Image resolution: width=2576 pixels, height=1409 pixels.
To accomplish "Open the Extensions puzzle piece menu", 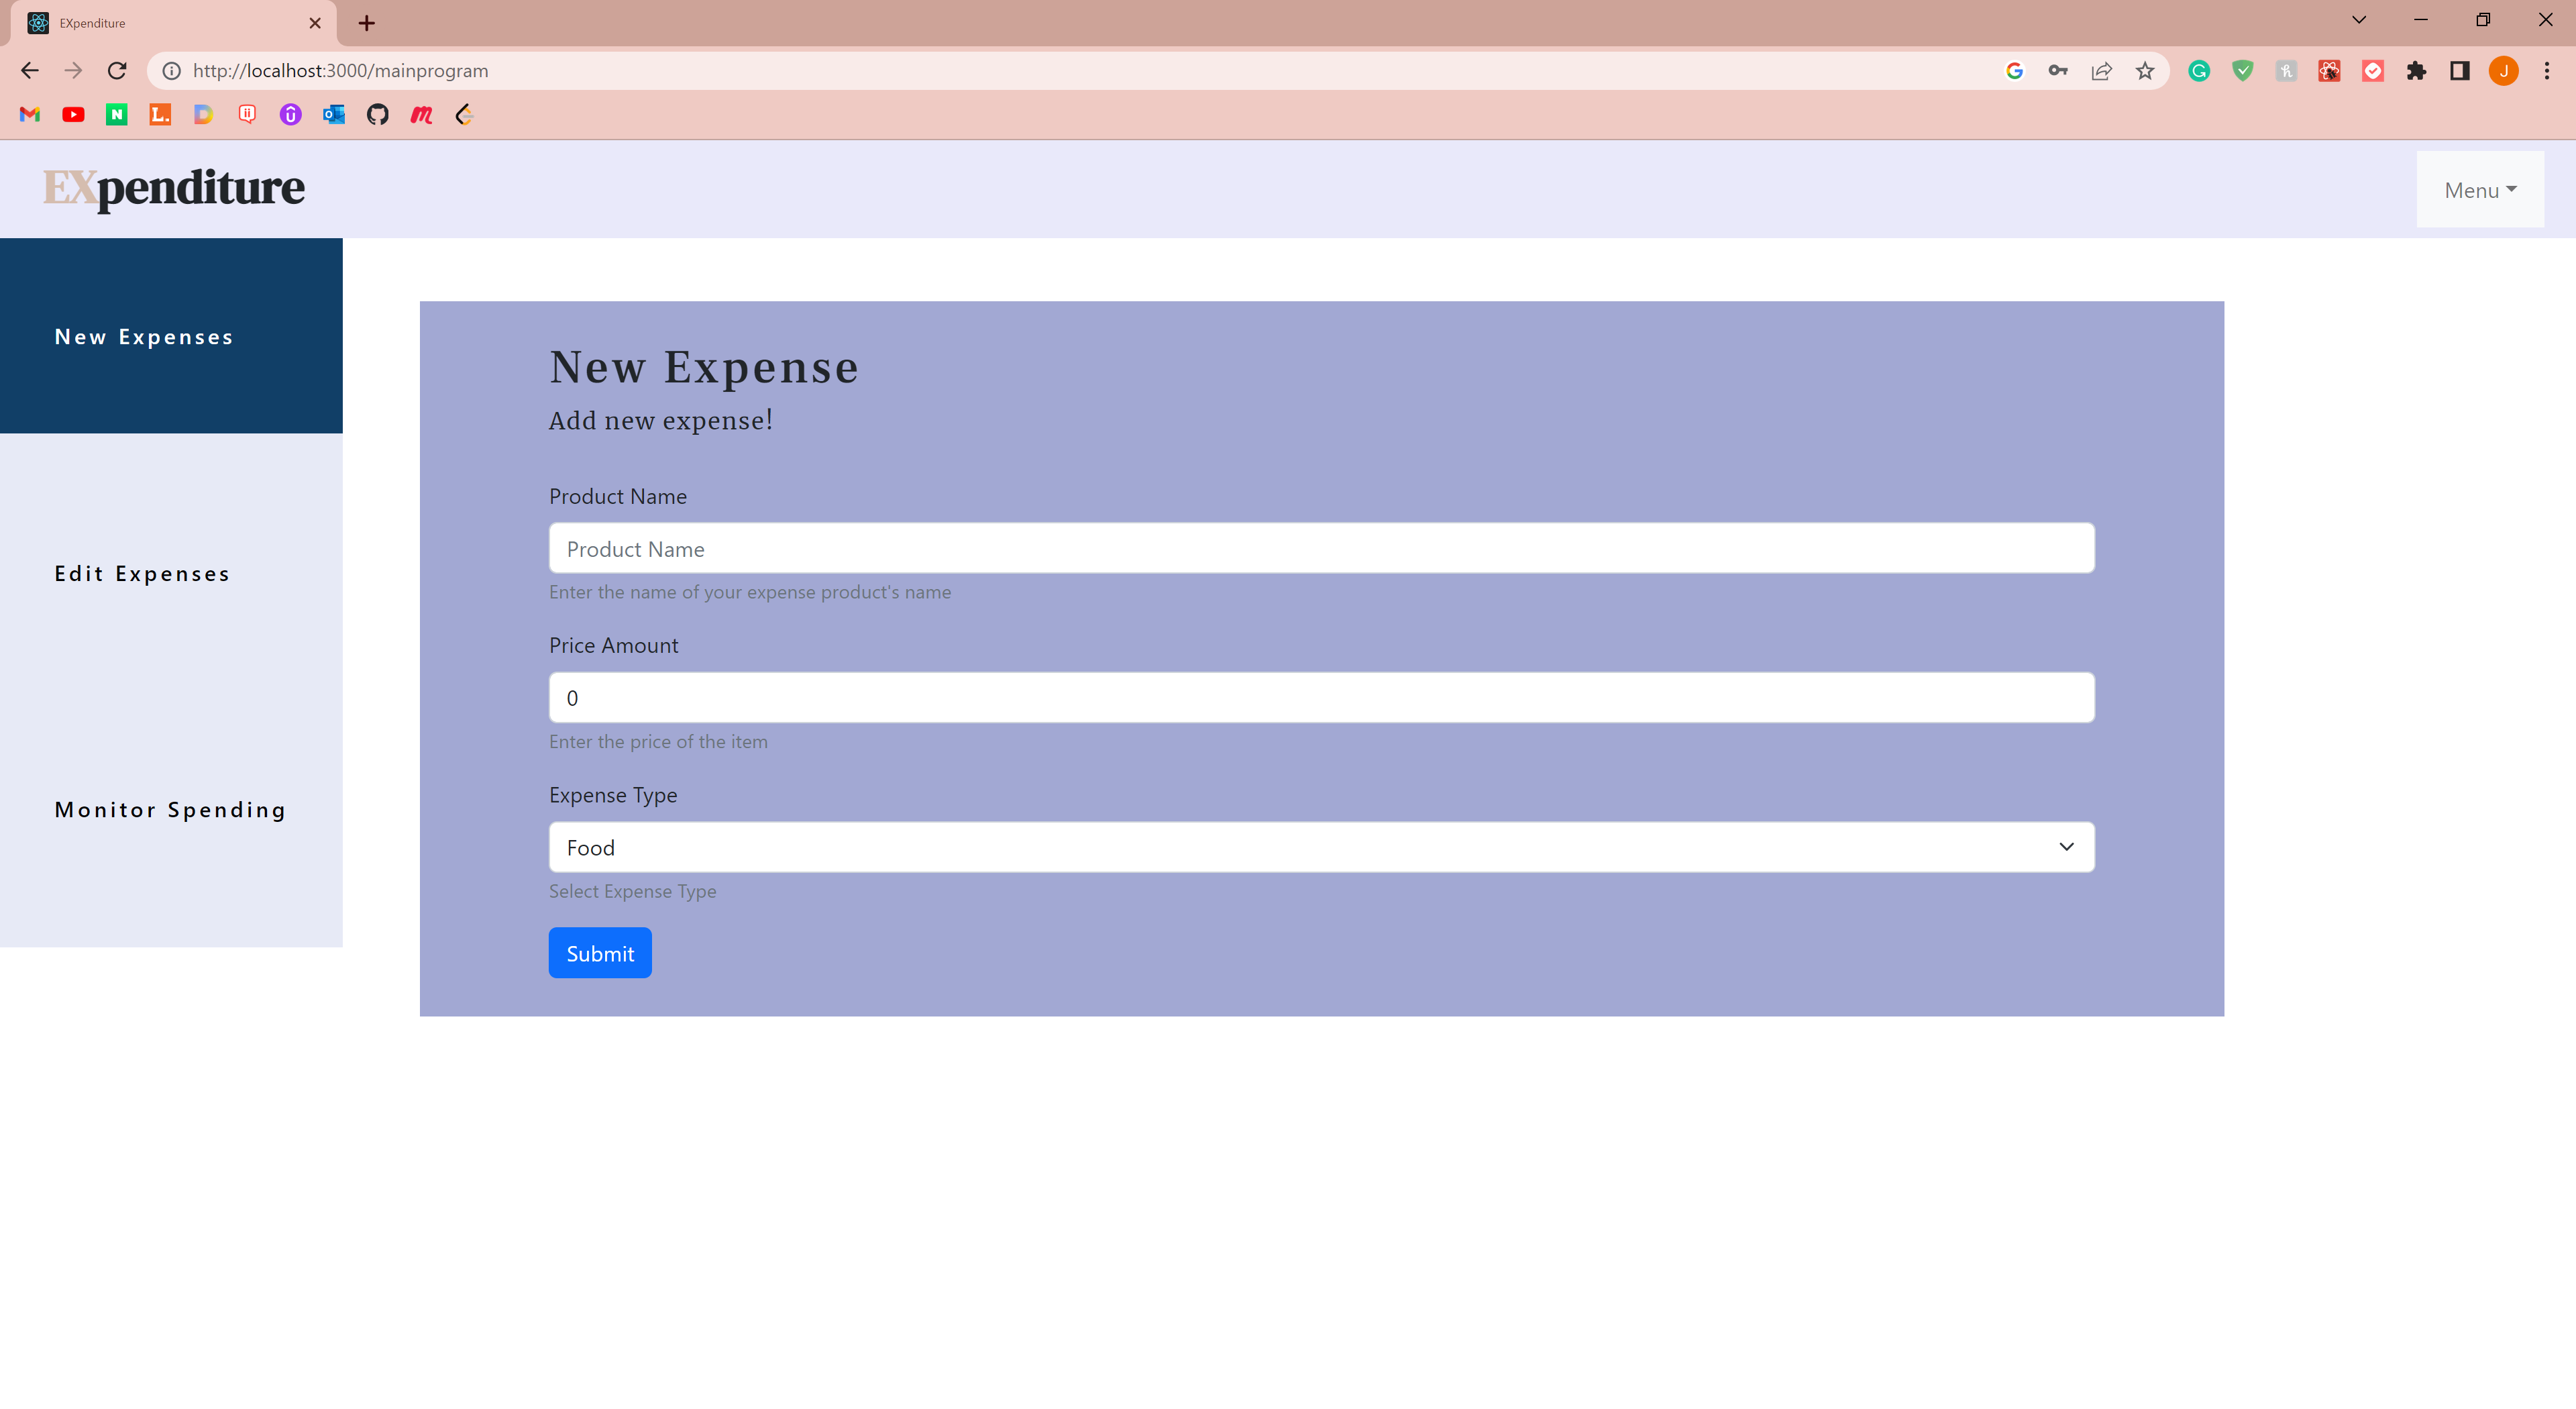I will (x=2416, y=71).
